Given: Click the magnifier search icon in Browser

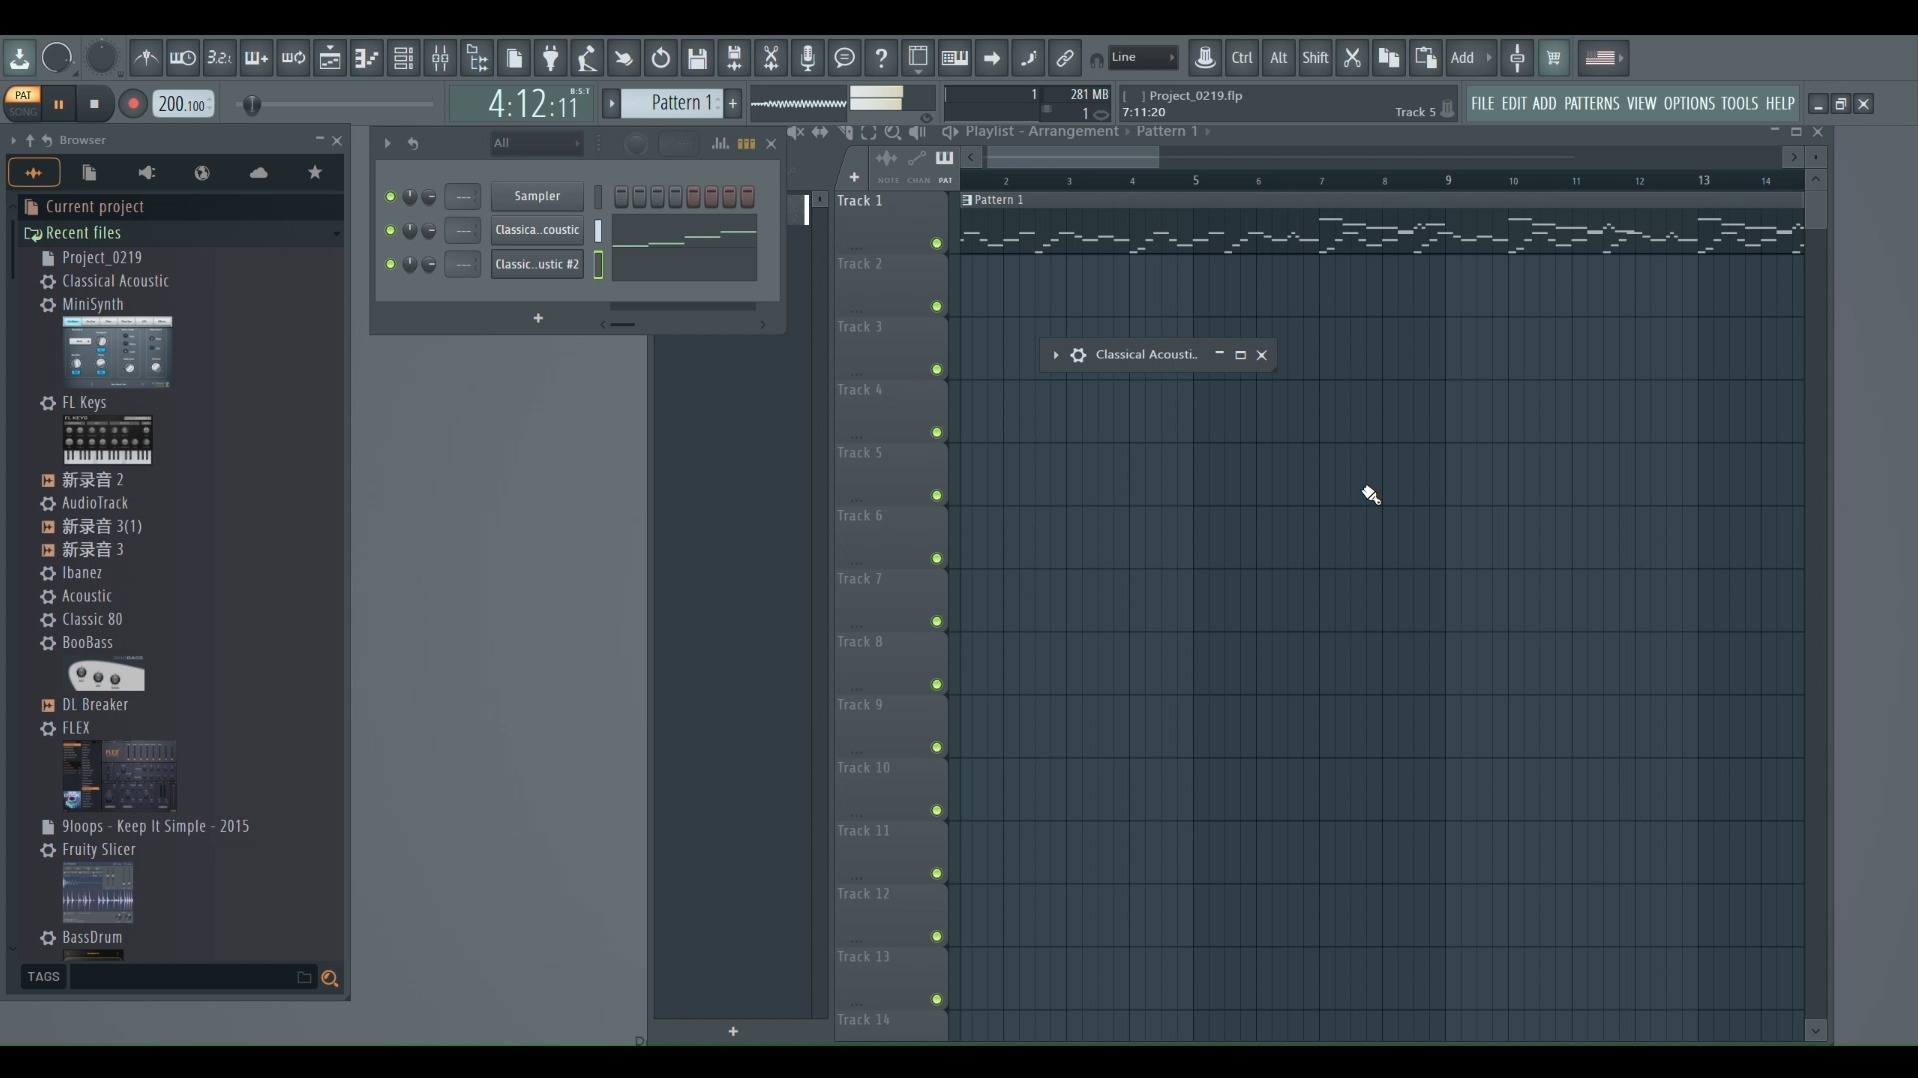Looking at the screenshot, I should [x=329, y=978].
